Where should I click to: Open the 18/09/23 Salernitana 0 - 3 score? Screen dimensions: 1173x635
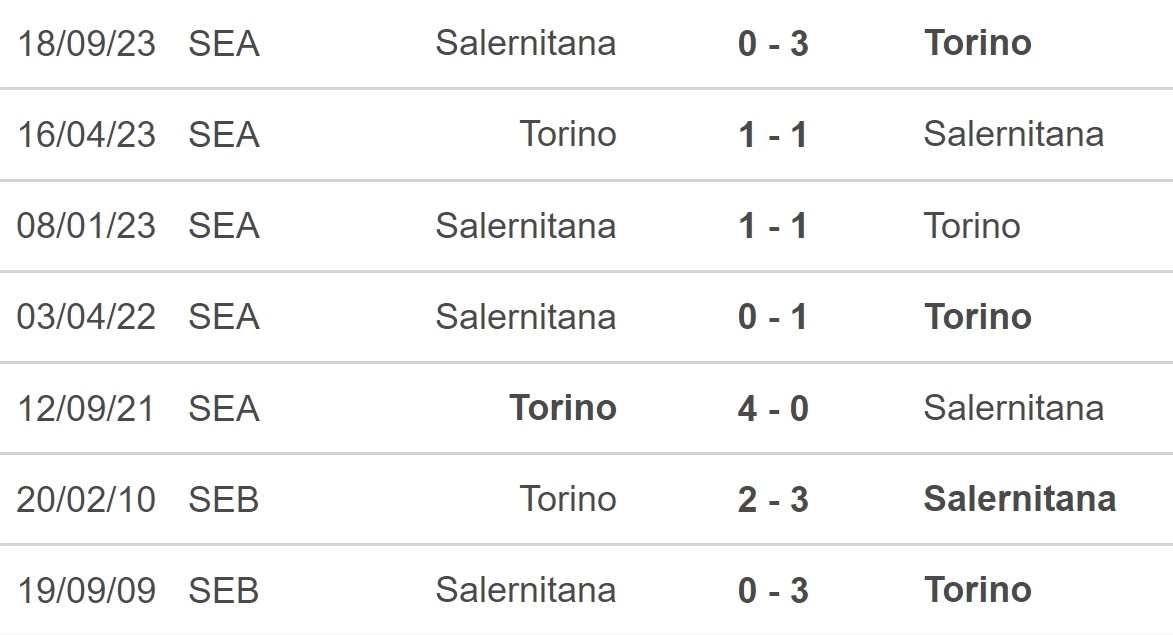[x=773, y=43]
